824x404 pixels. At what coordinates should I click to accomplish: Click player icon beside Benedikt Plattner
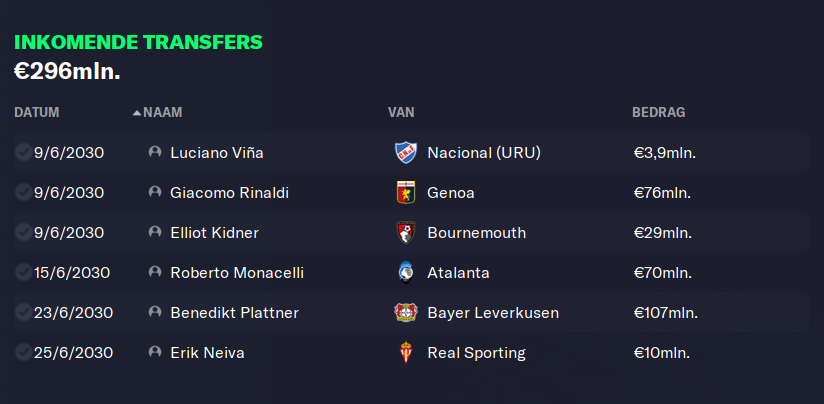point(154,312)
